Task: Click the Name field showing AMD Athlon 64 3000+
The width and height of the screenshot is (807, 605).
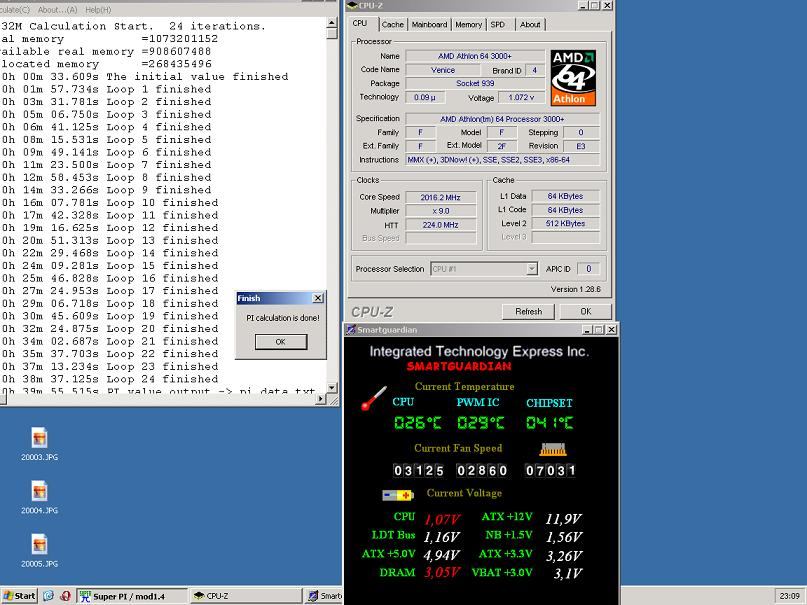Action: tap(475, 56)
